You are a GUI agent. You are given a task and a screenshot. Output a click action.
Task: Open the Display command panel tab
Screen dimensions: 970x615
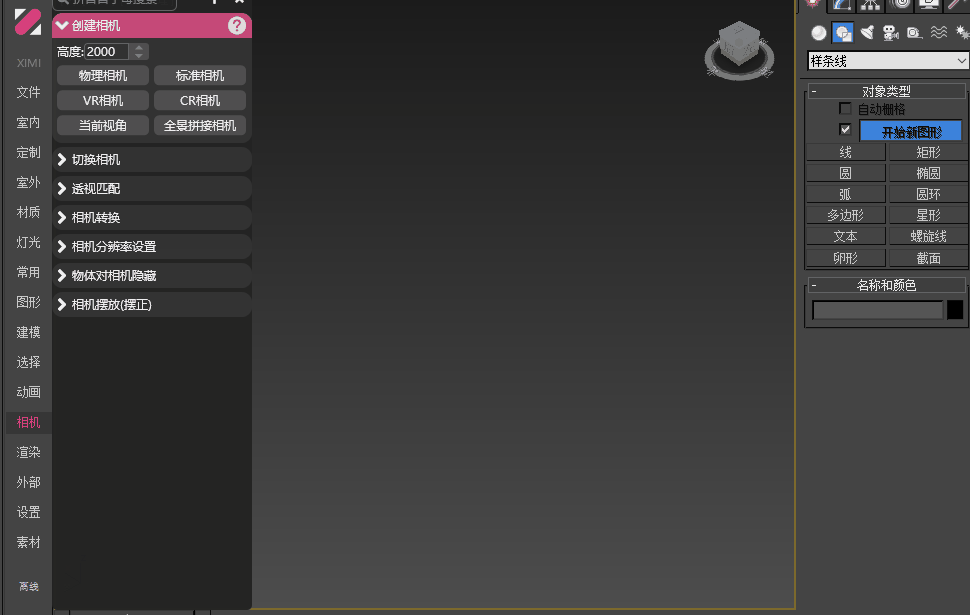tap(929, 5)
